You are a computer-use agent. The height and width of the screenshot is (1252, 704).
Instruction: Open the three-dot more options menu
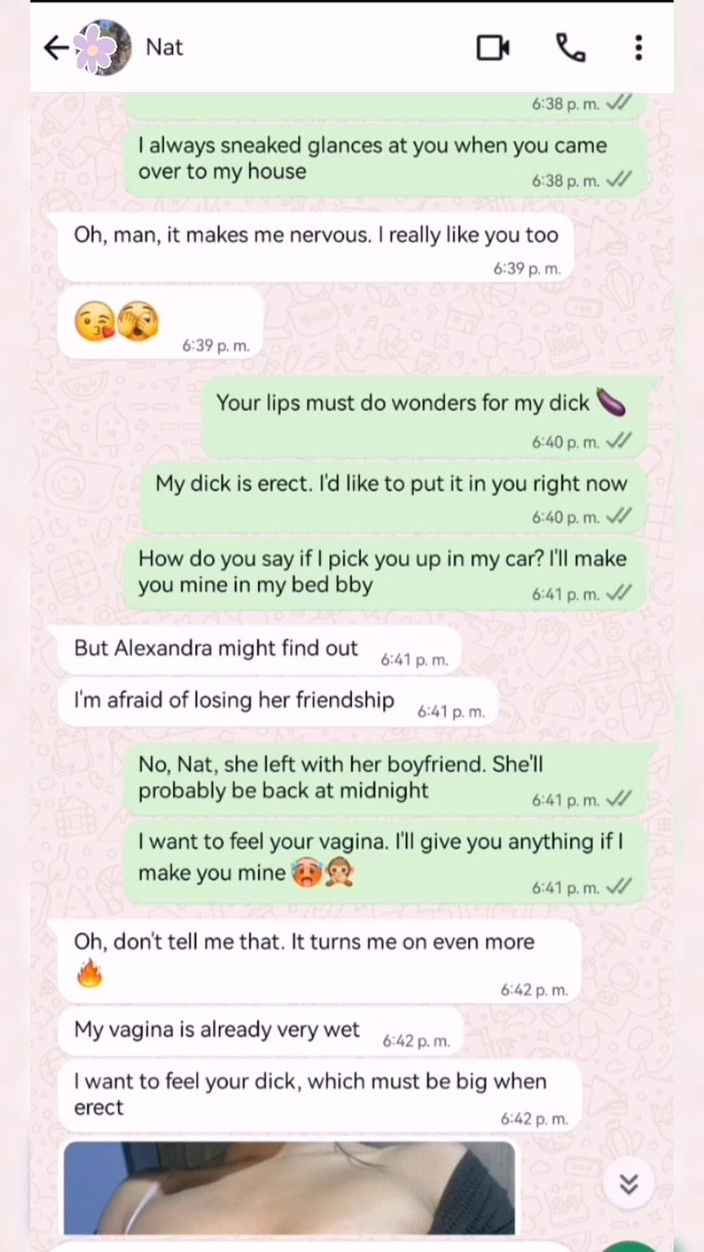coord(639,47)
